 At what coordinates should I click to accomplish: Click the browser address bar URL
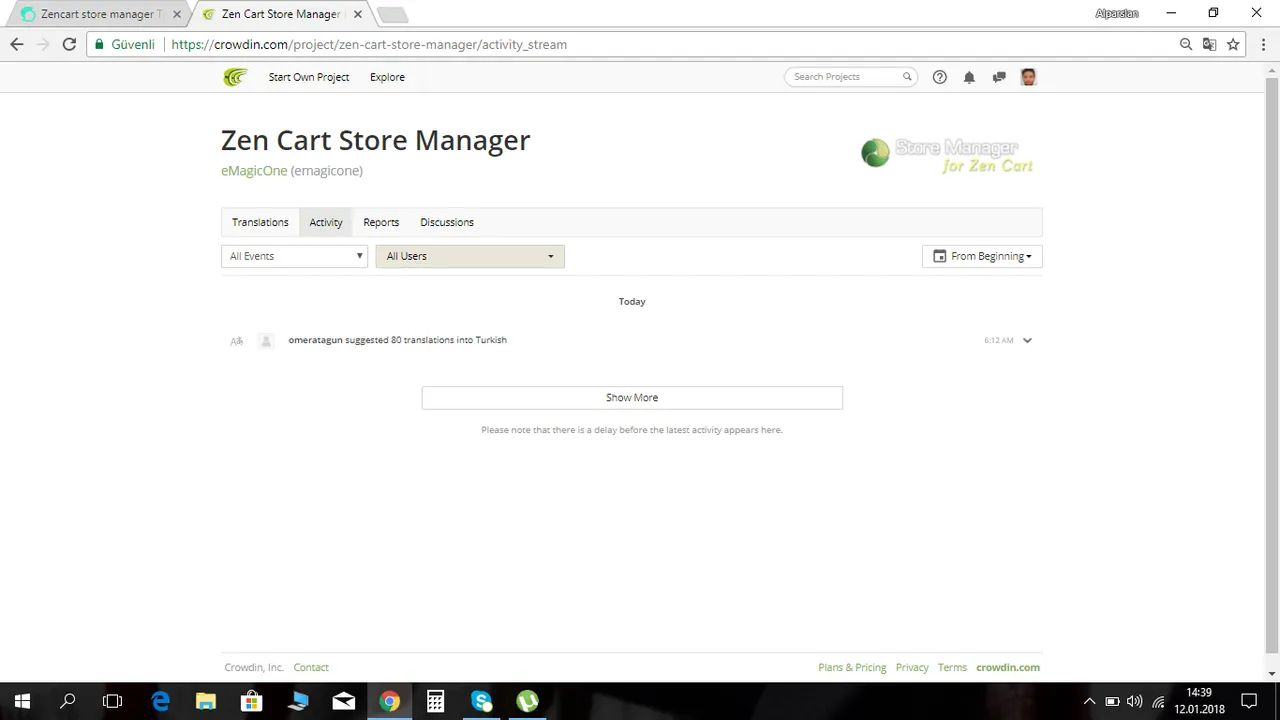pos(369,44)
